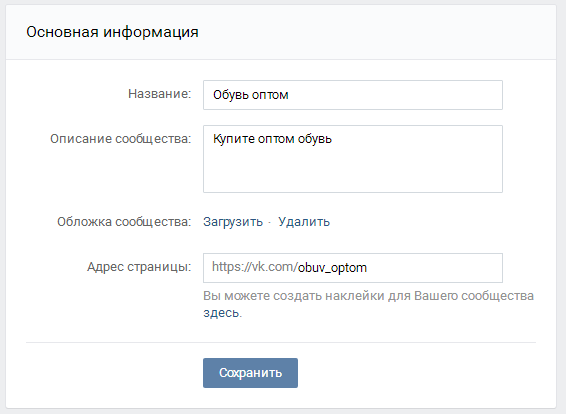
Task: Focus the Адрес страницы input field
Action: click(353, 268)
